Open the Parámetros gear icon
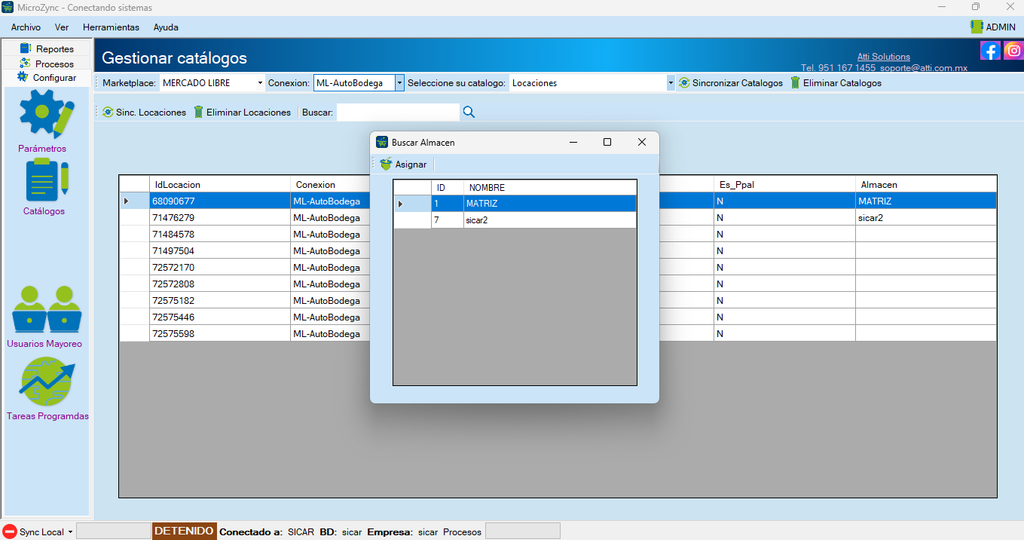This screenshot has height=540, width=1024. [x=46, y=114]
